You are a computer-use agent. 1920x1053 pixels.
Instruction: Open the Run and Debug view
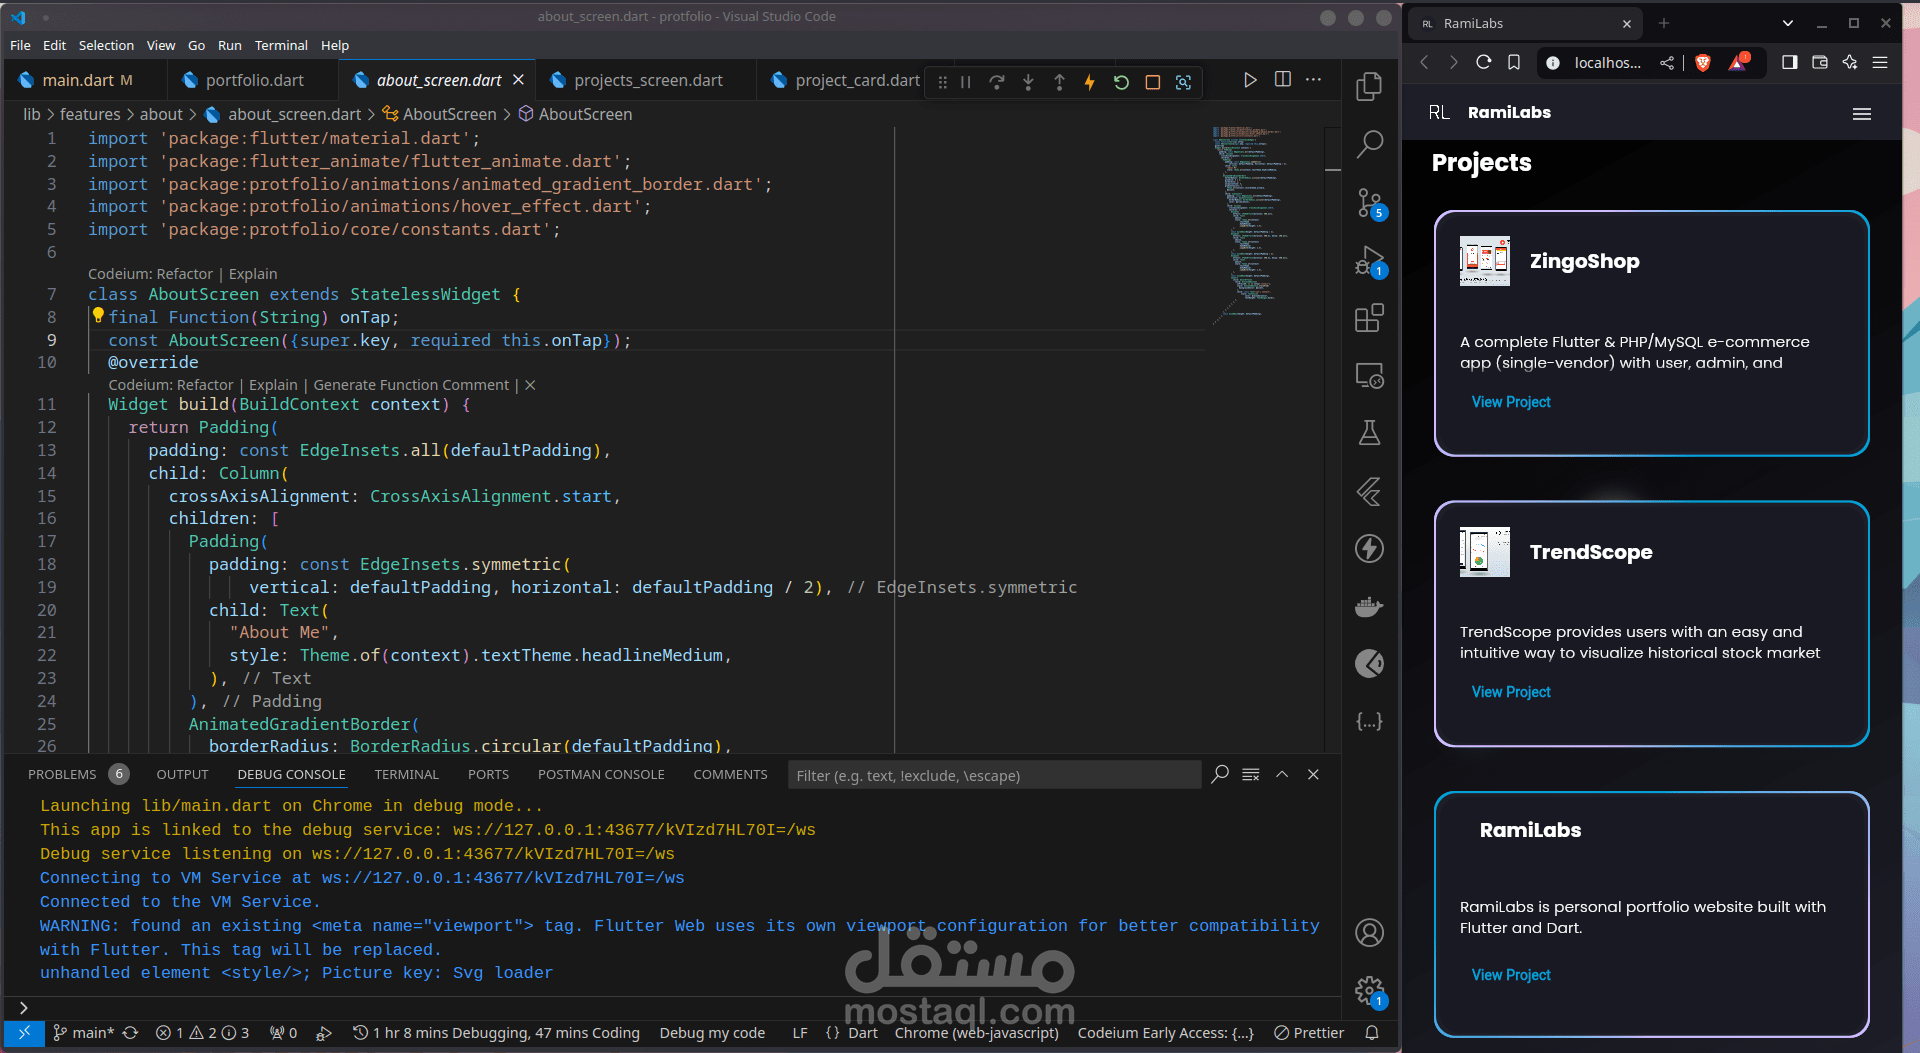click(x=1369, y=261)
